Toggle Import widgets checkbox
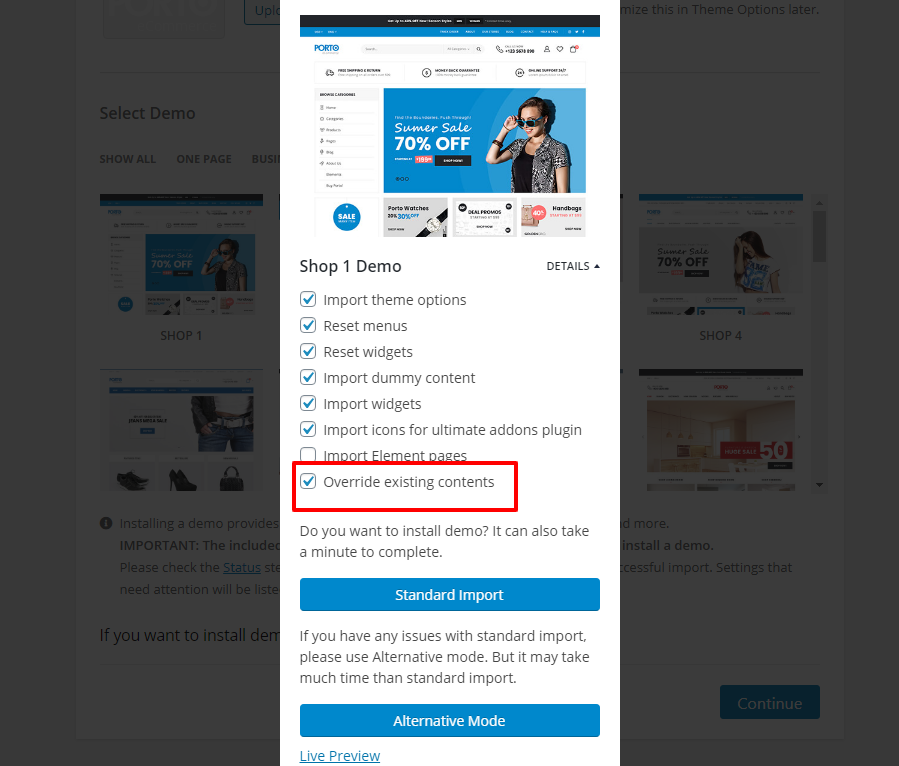The image size is (899, 766). click(x=308, y=403)
